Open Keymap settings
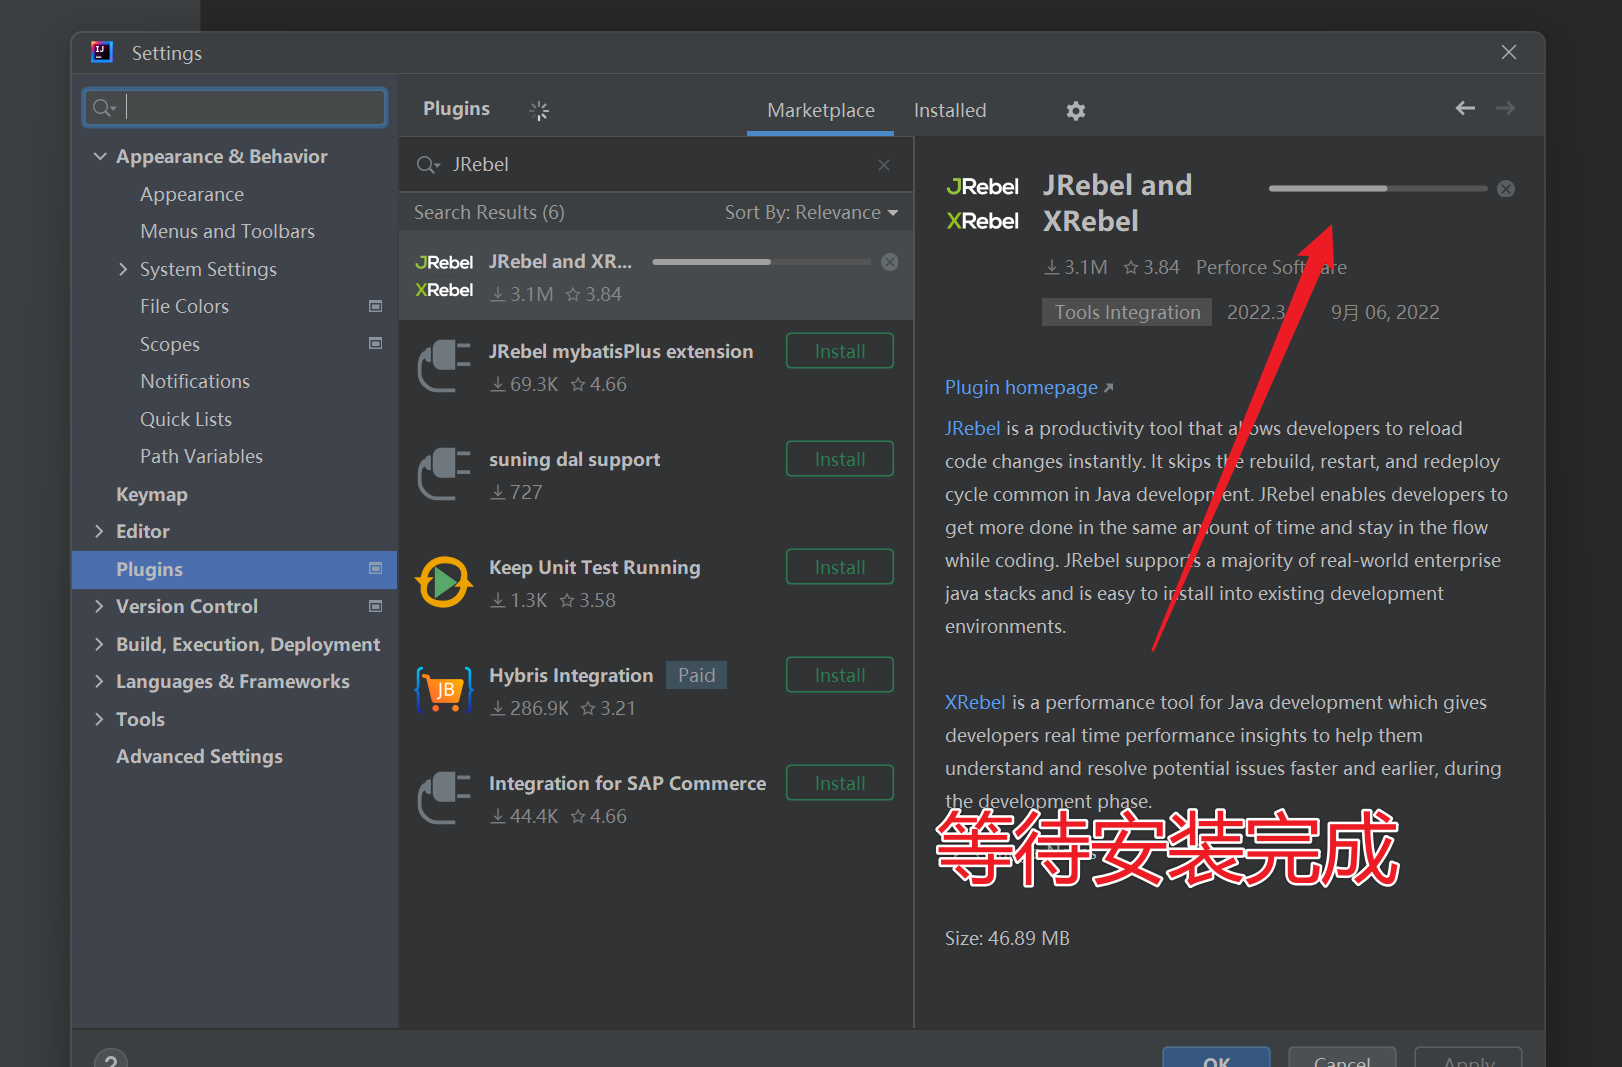The image size is (1622, 1067). pyautogui.click(x=152, y=494)
